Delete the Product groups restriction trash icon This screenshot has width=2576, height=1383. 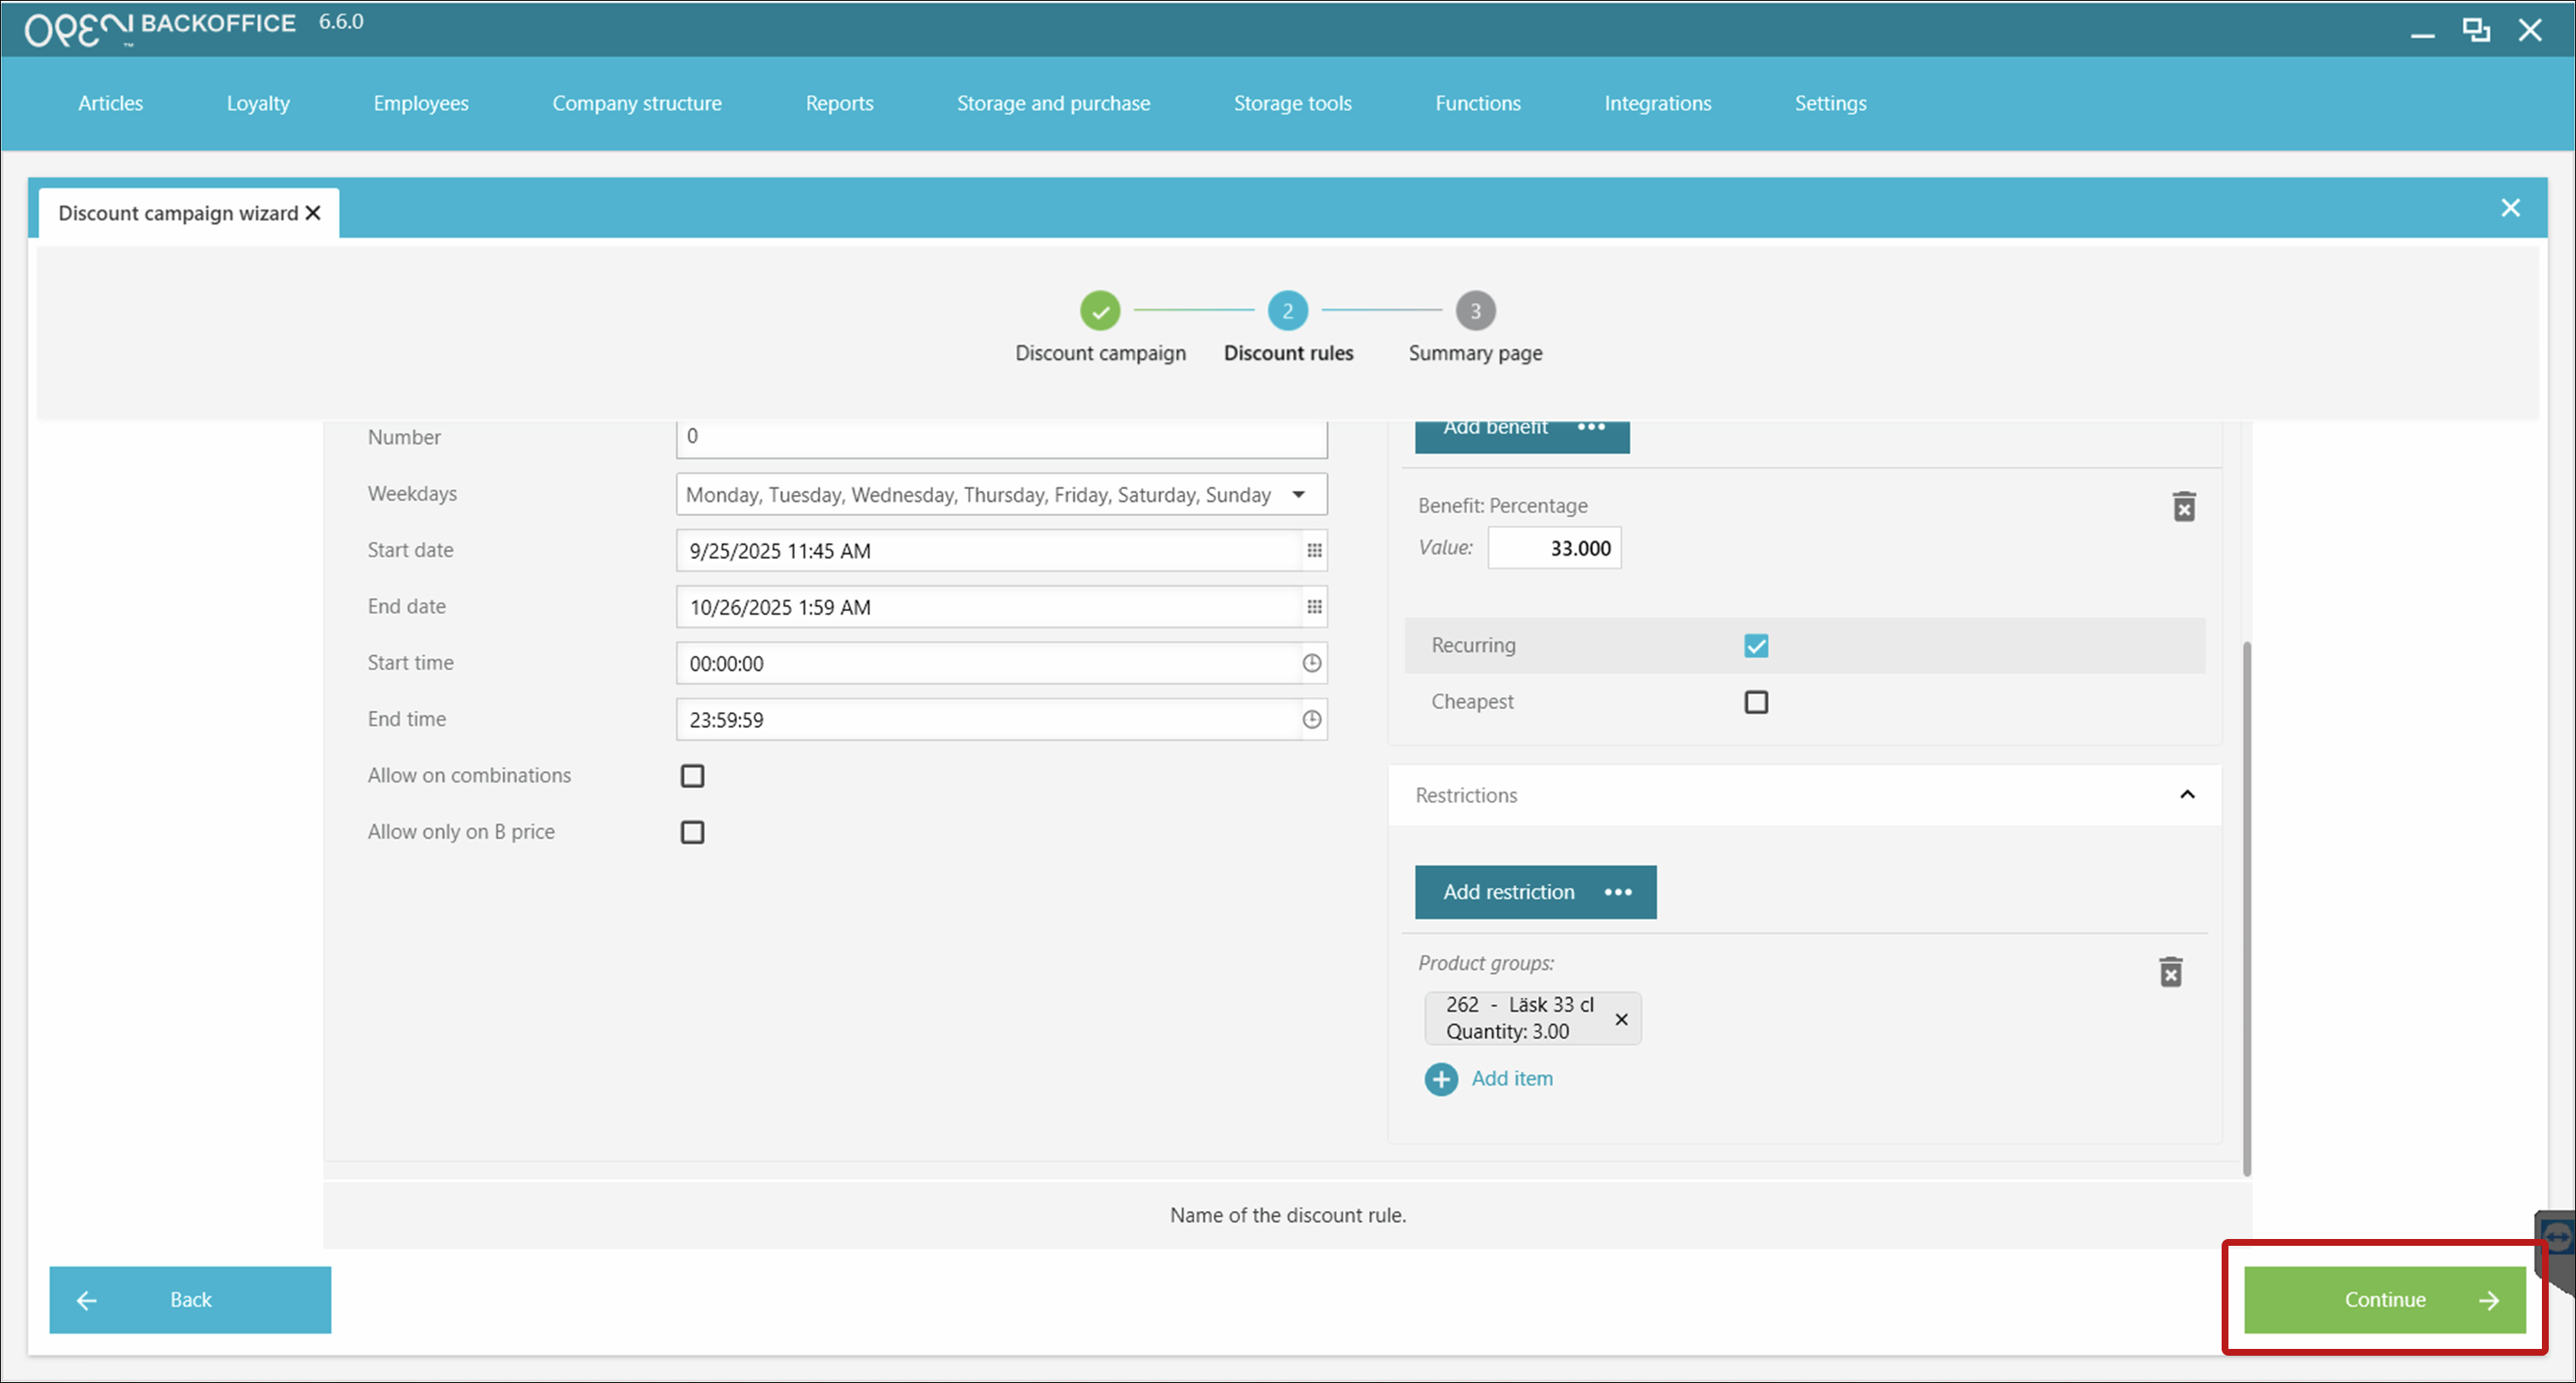2170,972
